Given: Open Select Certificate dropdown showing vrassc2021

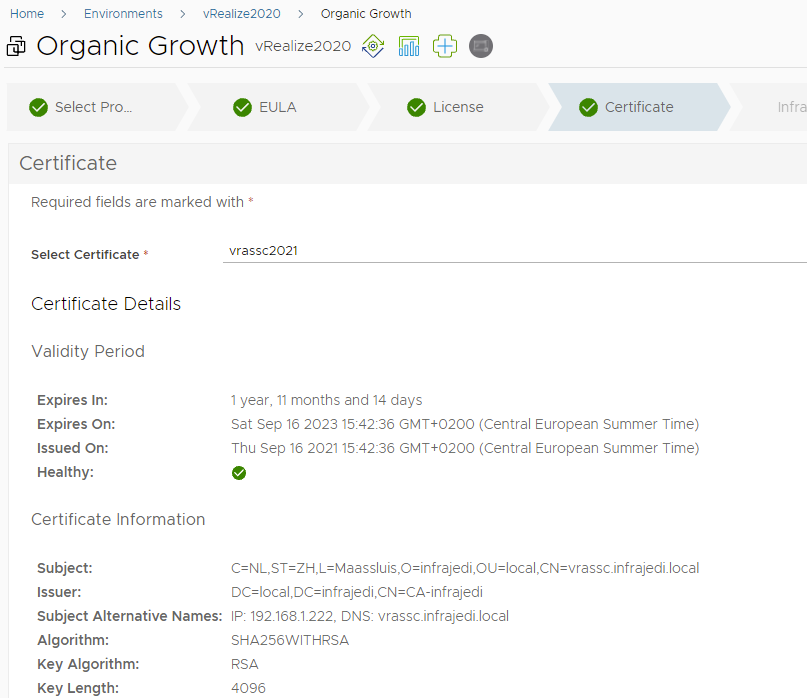Looking at the screenshot, I should 515,251.
